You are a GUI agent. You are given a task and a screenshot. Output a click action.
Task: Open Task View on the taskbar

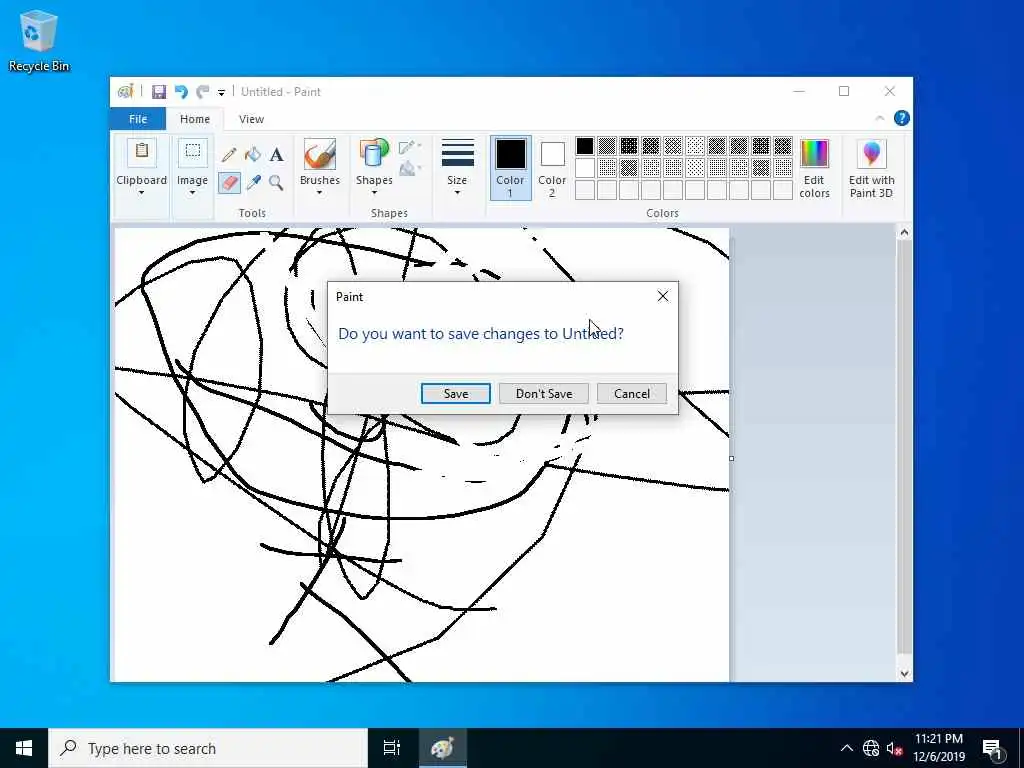391,748
